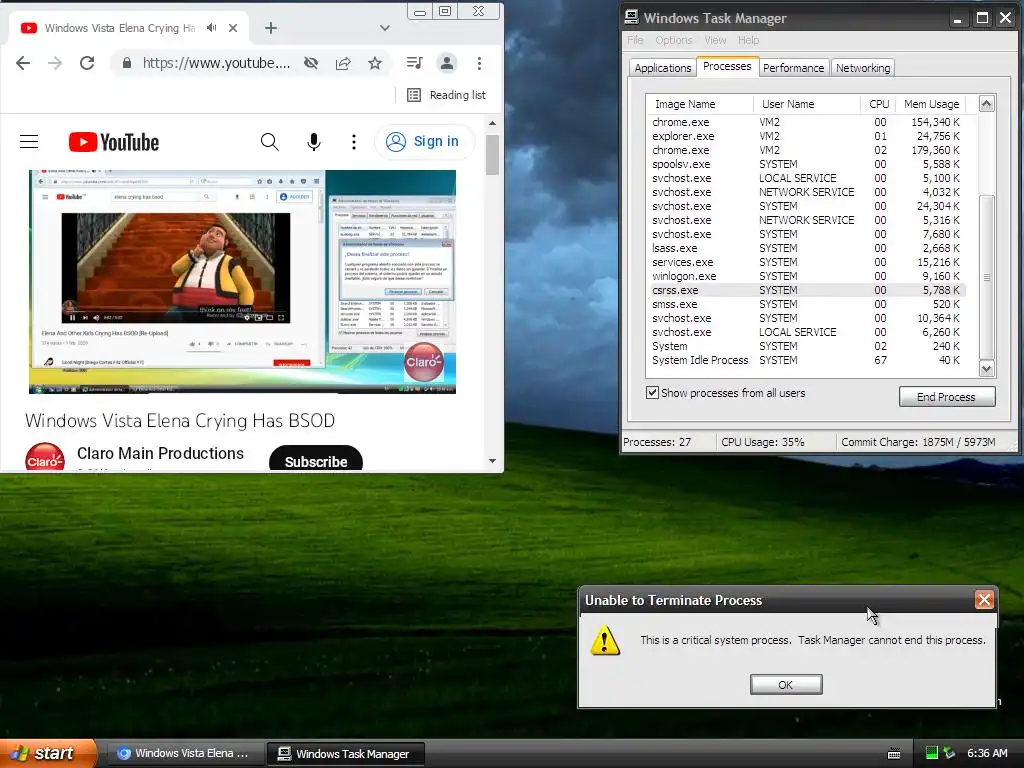Click YouTube page scrollbar up arrow

pyautogui.click(x=492, y=123)
